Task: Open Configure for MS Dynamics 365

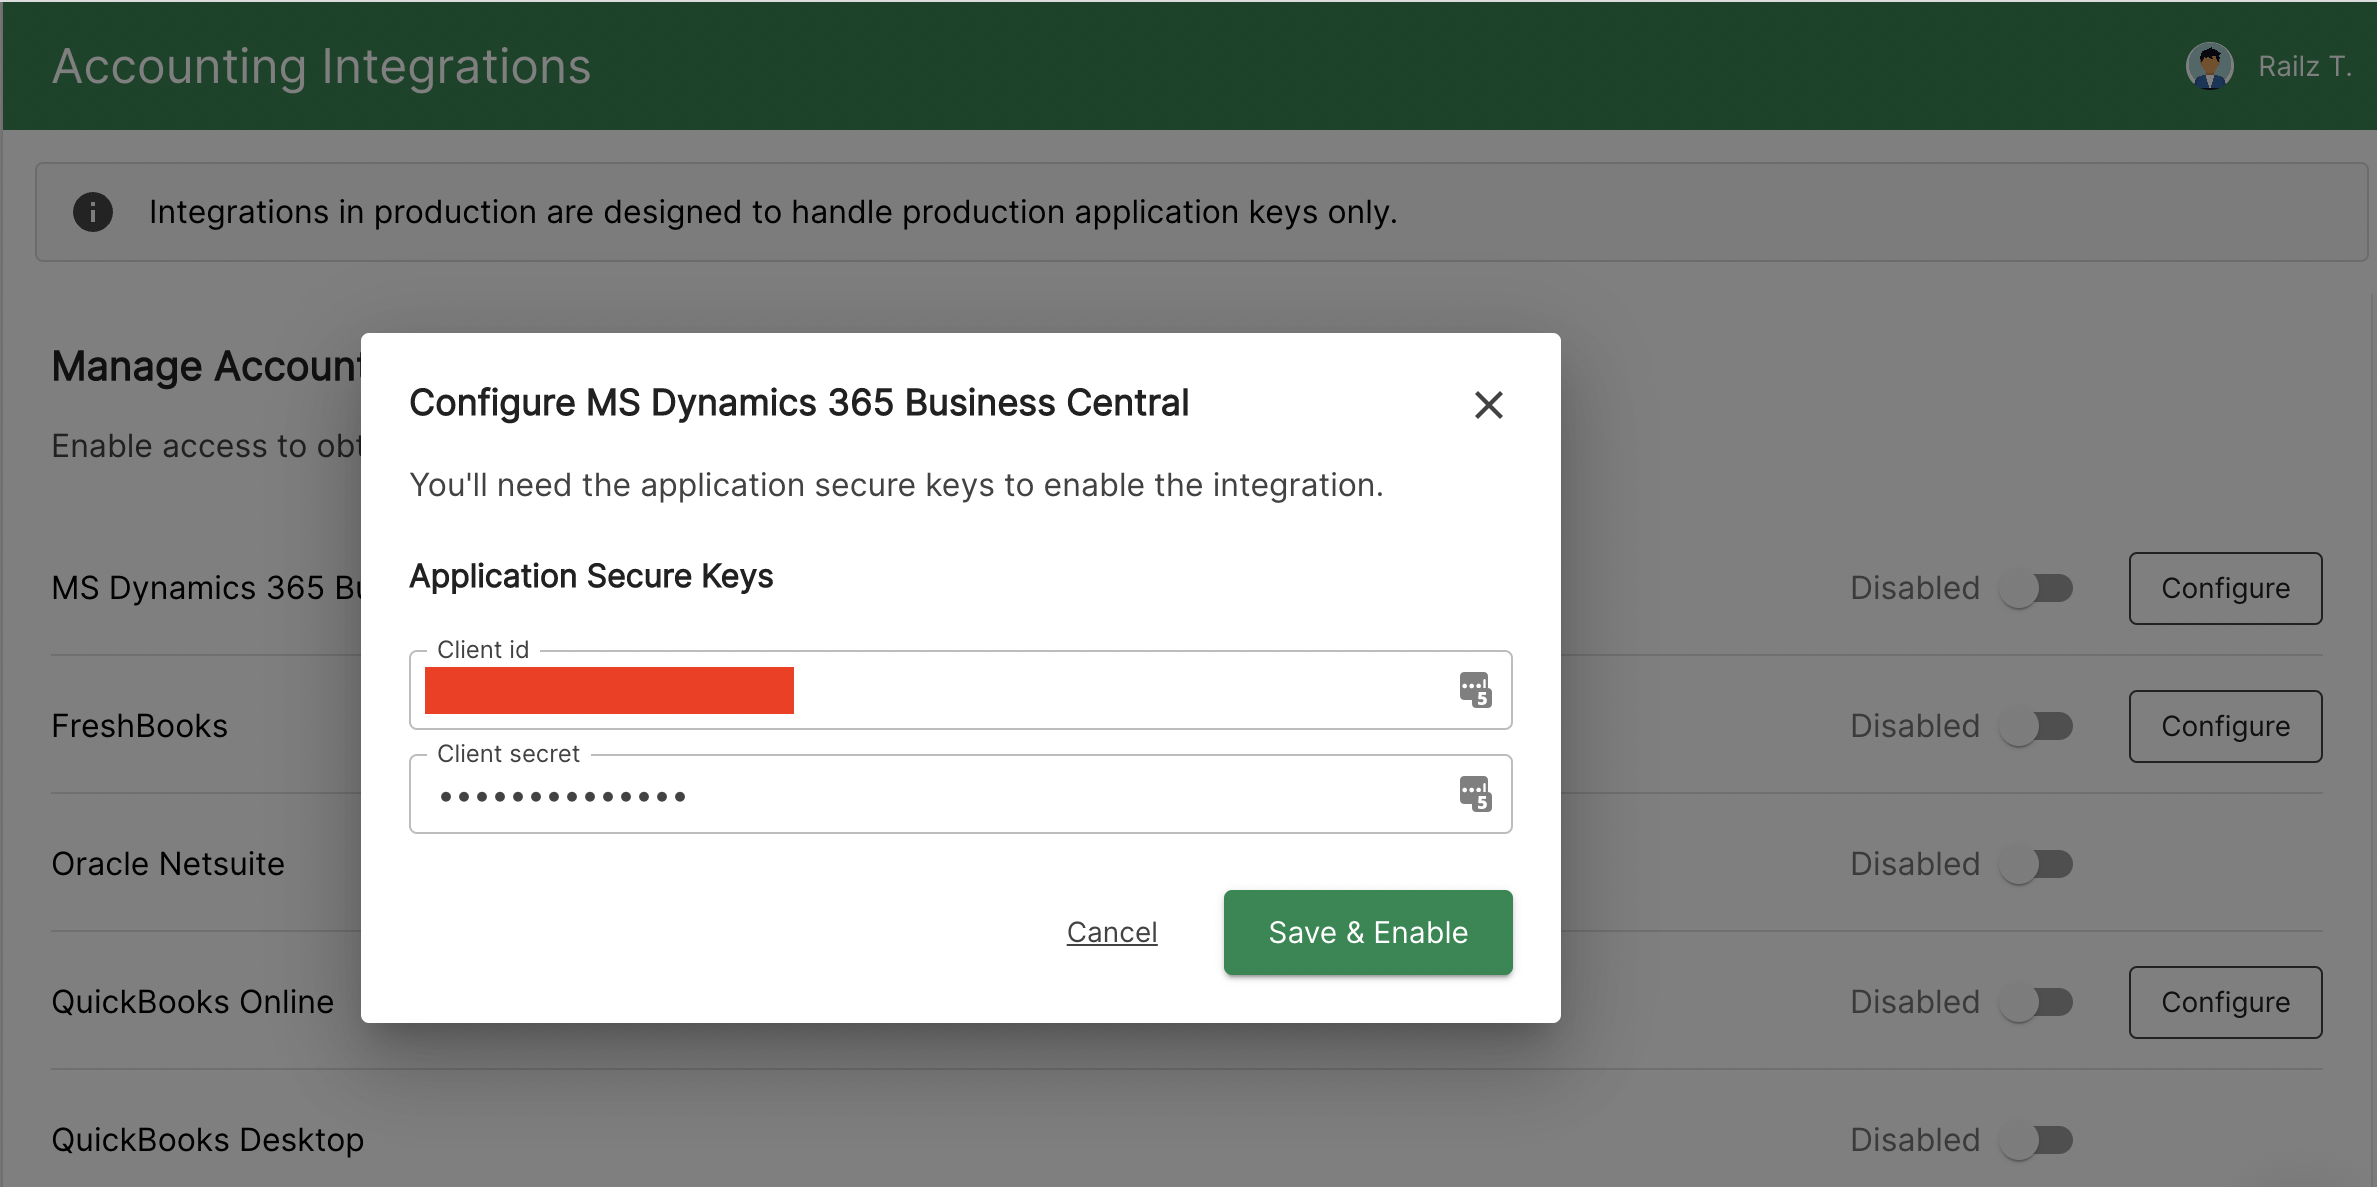Action: pos(2225,588)
